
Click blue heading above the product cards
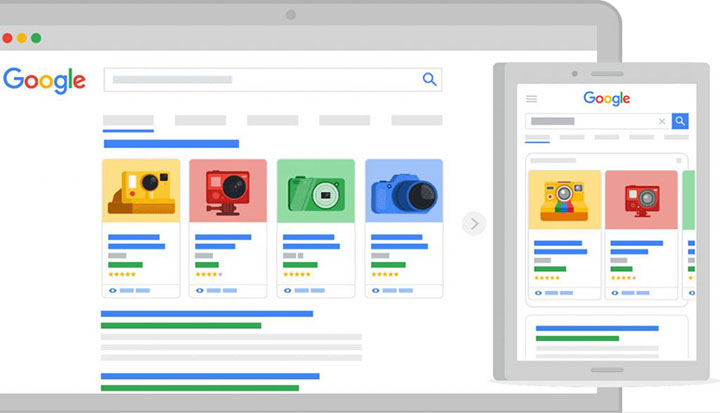point(171,144)
